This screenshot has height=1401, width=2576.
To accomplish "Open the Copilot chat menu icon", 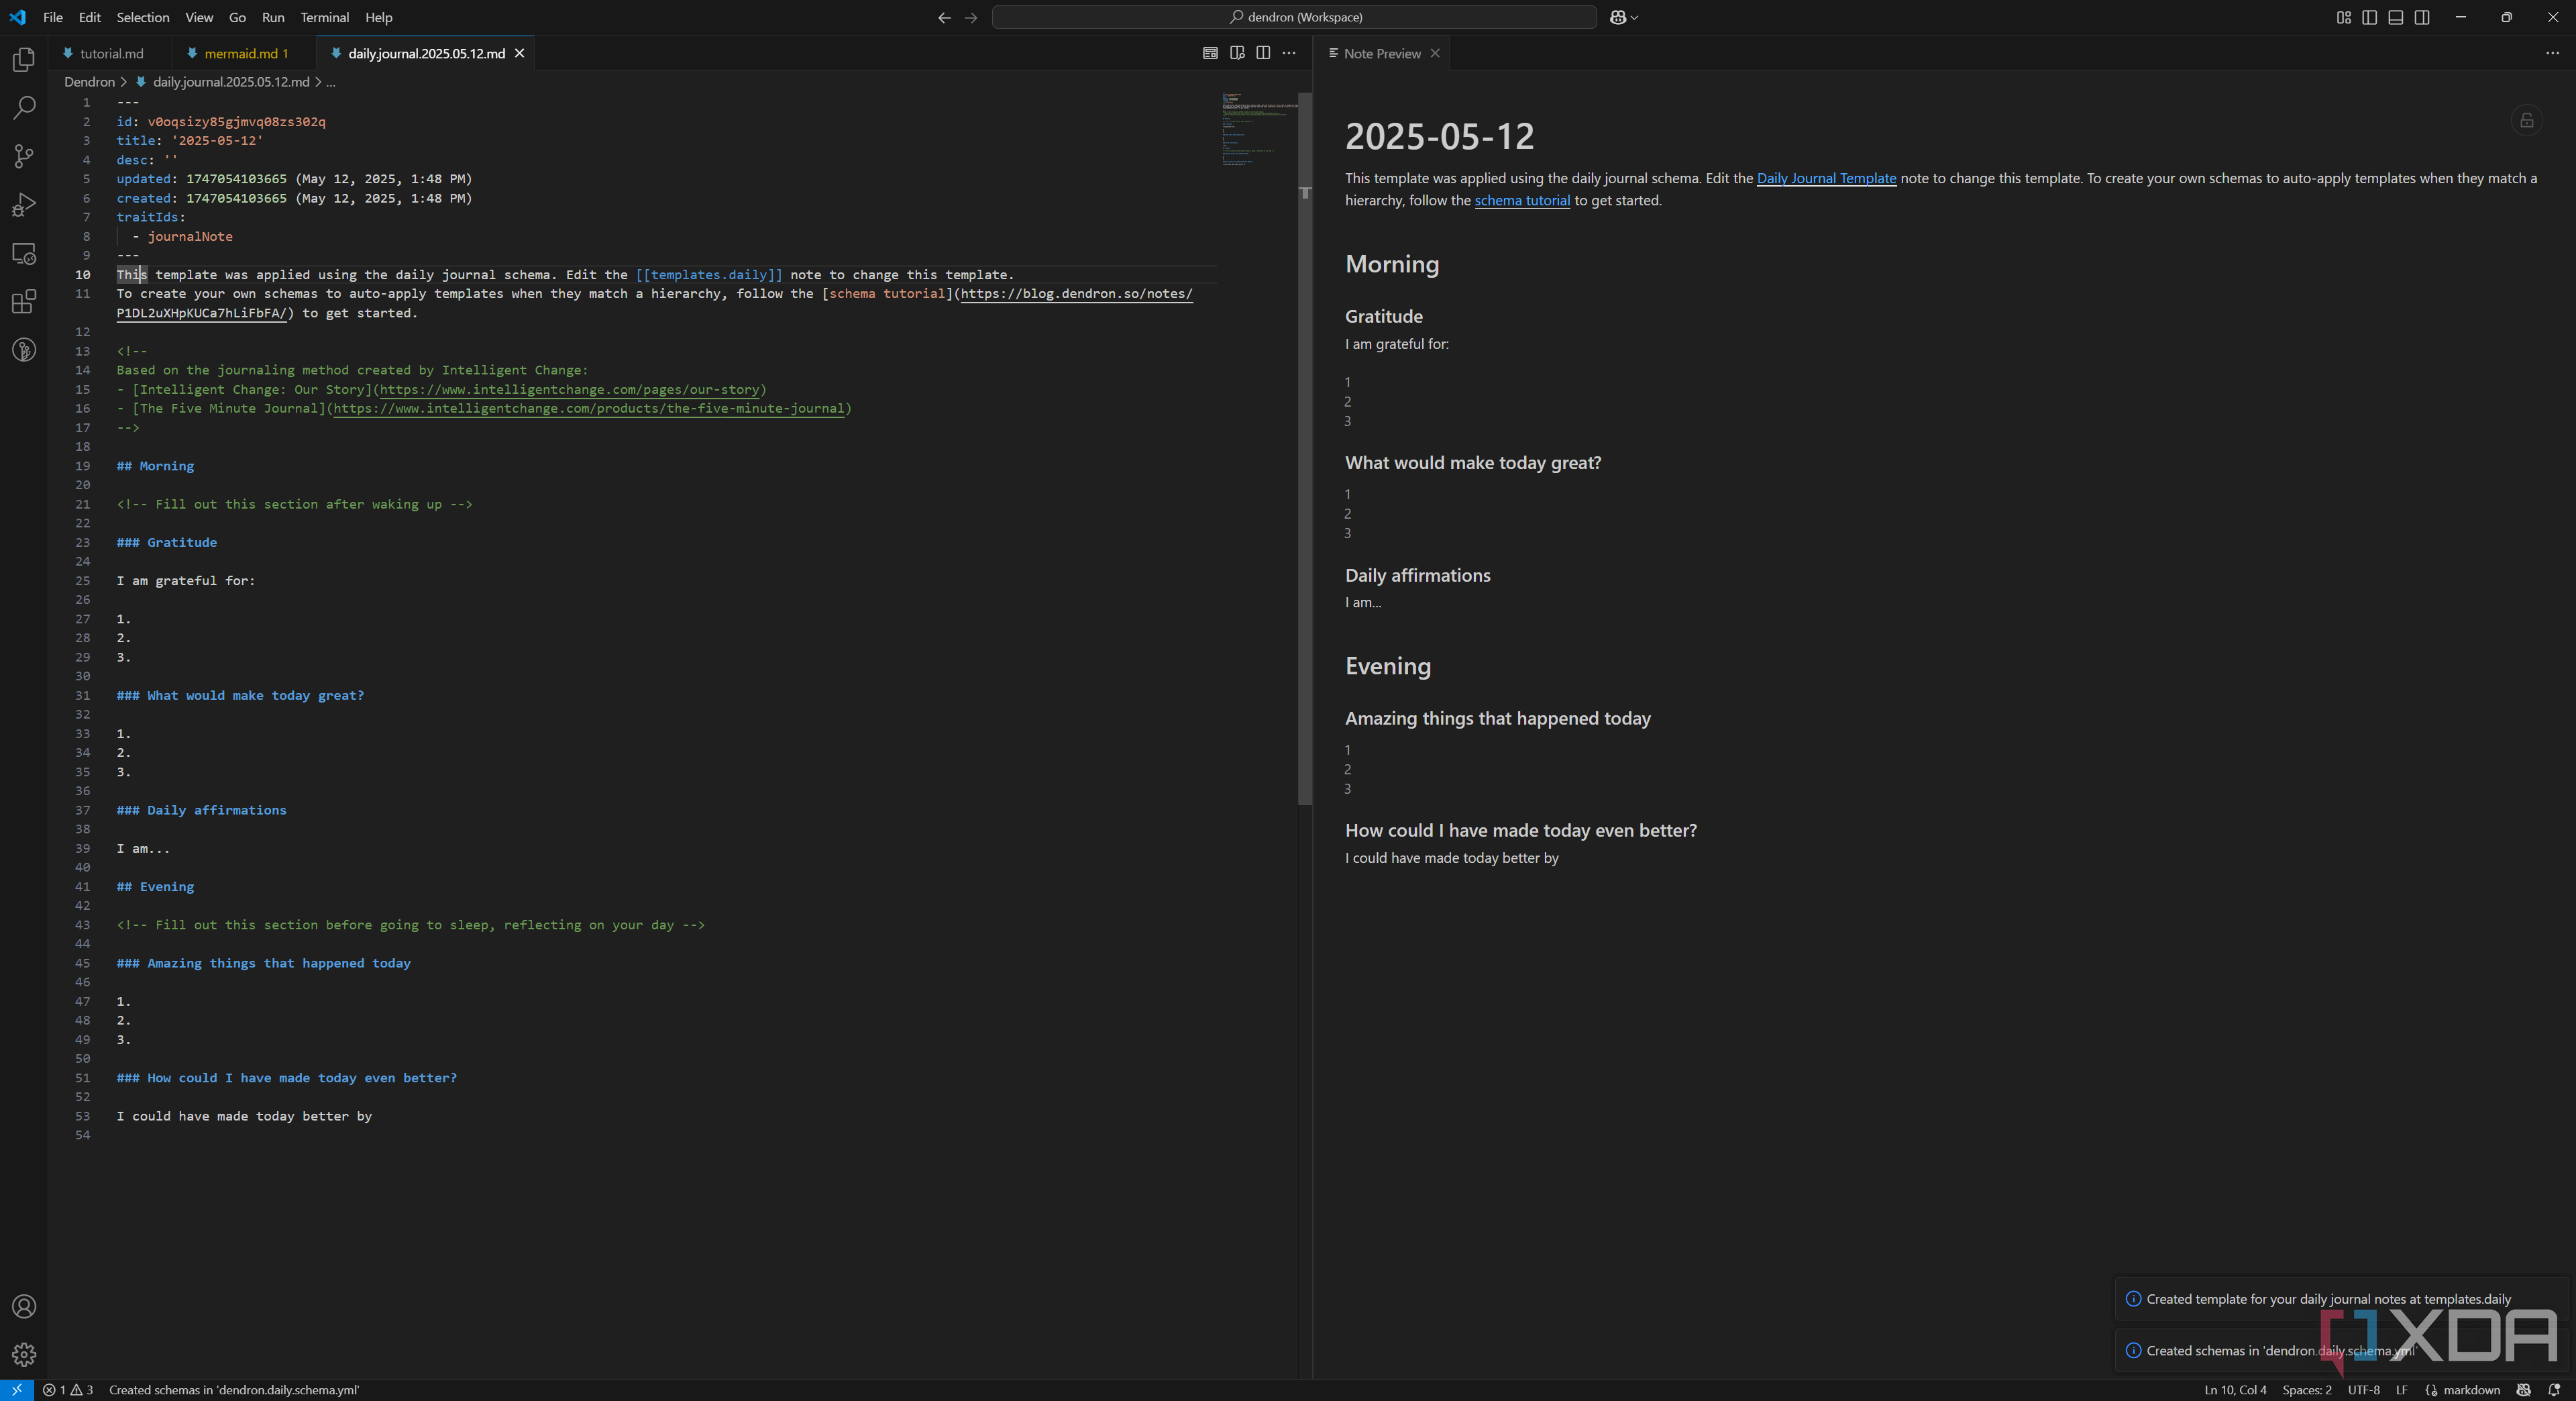I will pyautogui.click(x=1624, y=17).
